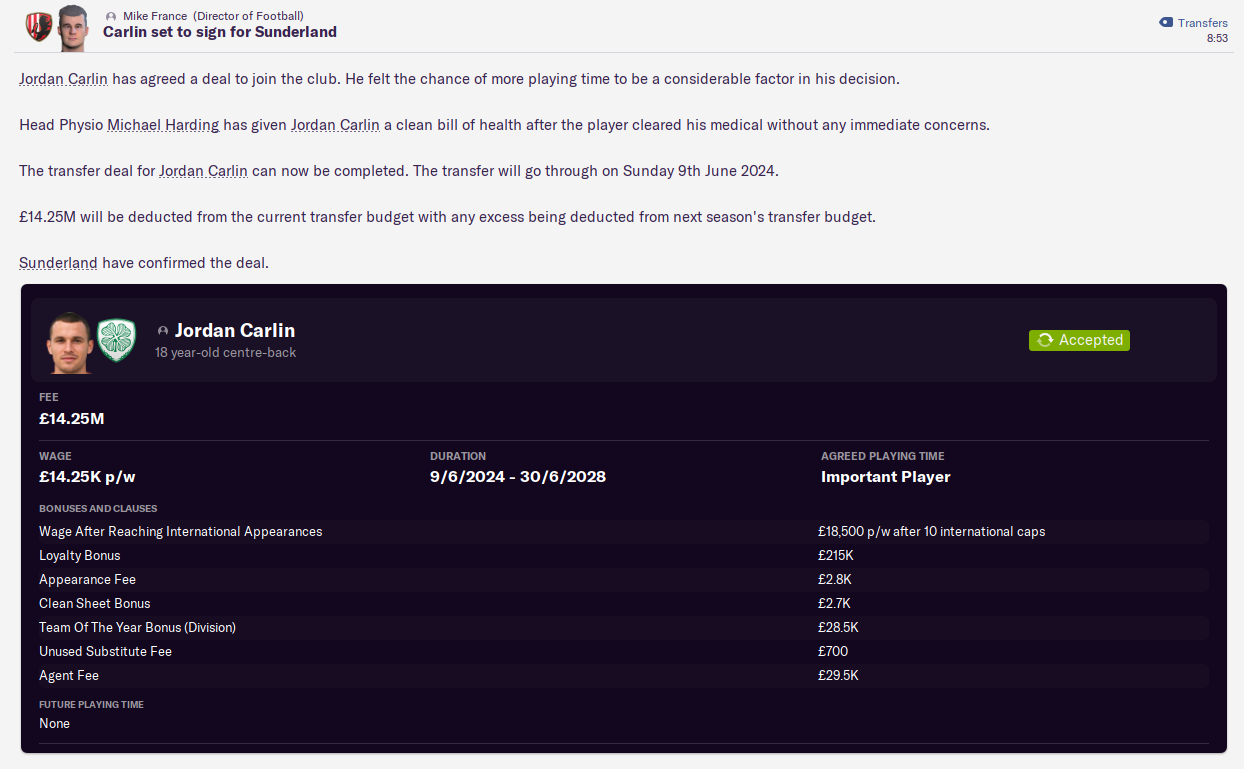
Task: Open the Sunderland club link
Action: tap(58, 263)
